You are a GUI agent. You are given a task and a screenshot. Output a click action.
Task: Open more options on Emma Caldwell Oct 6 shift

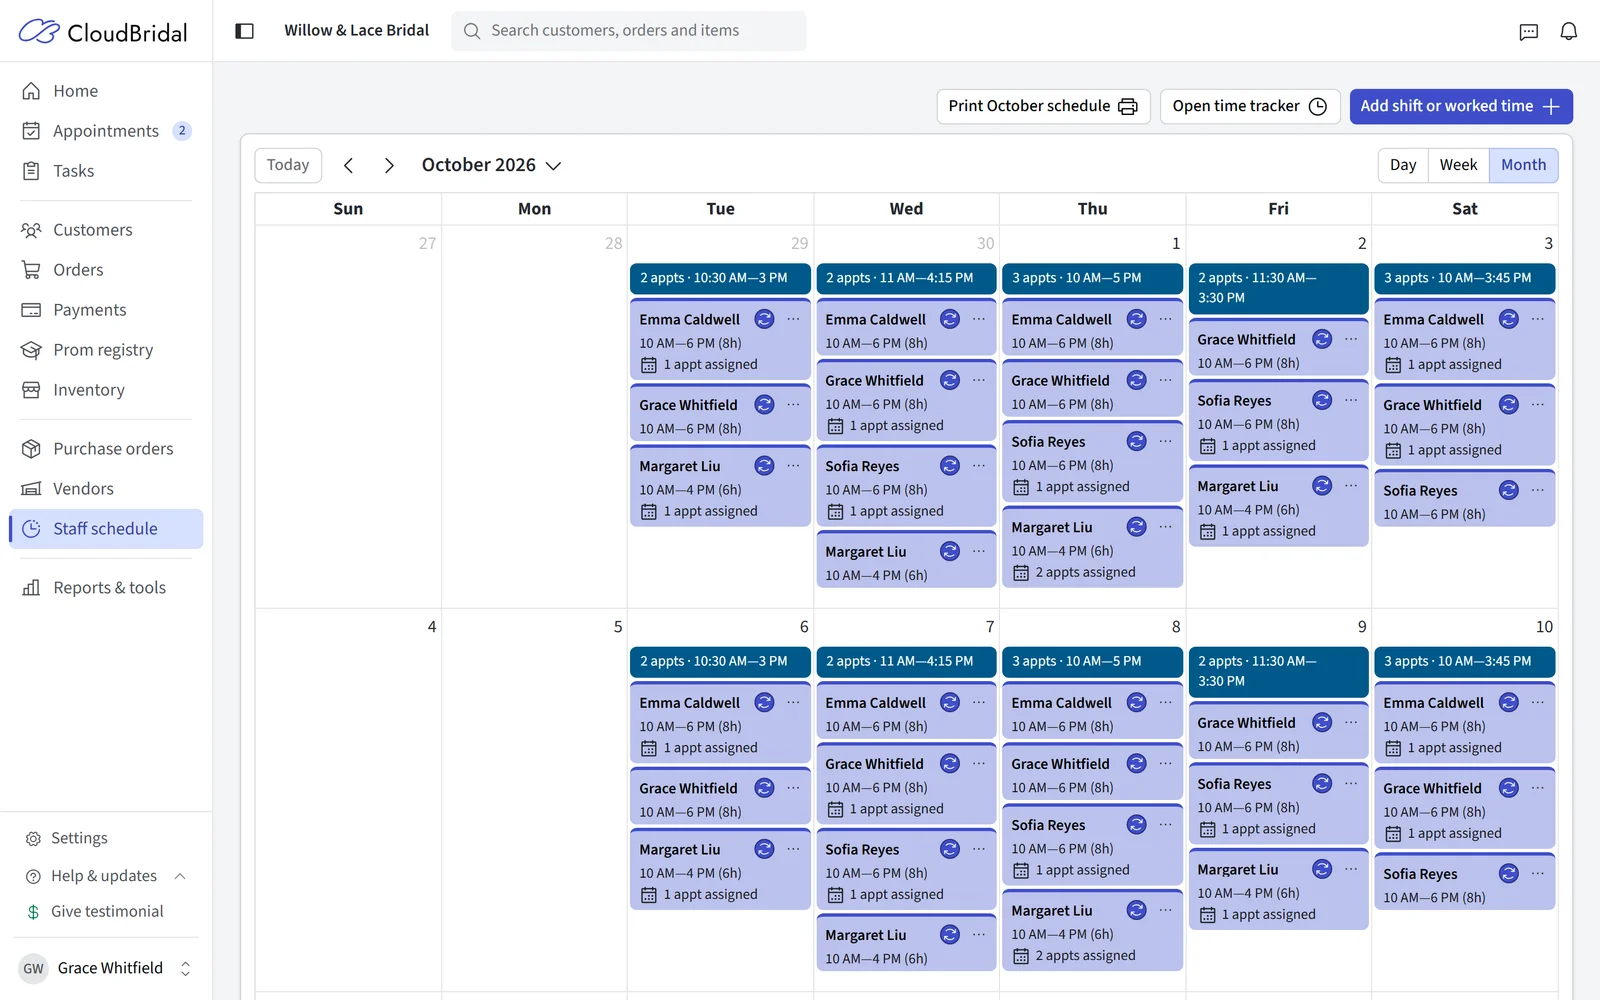coord(793,702)
